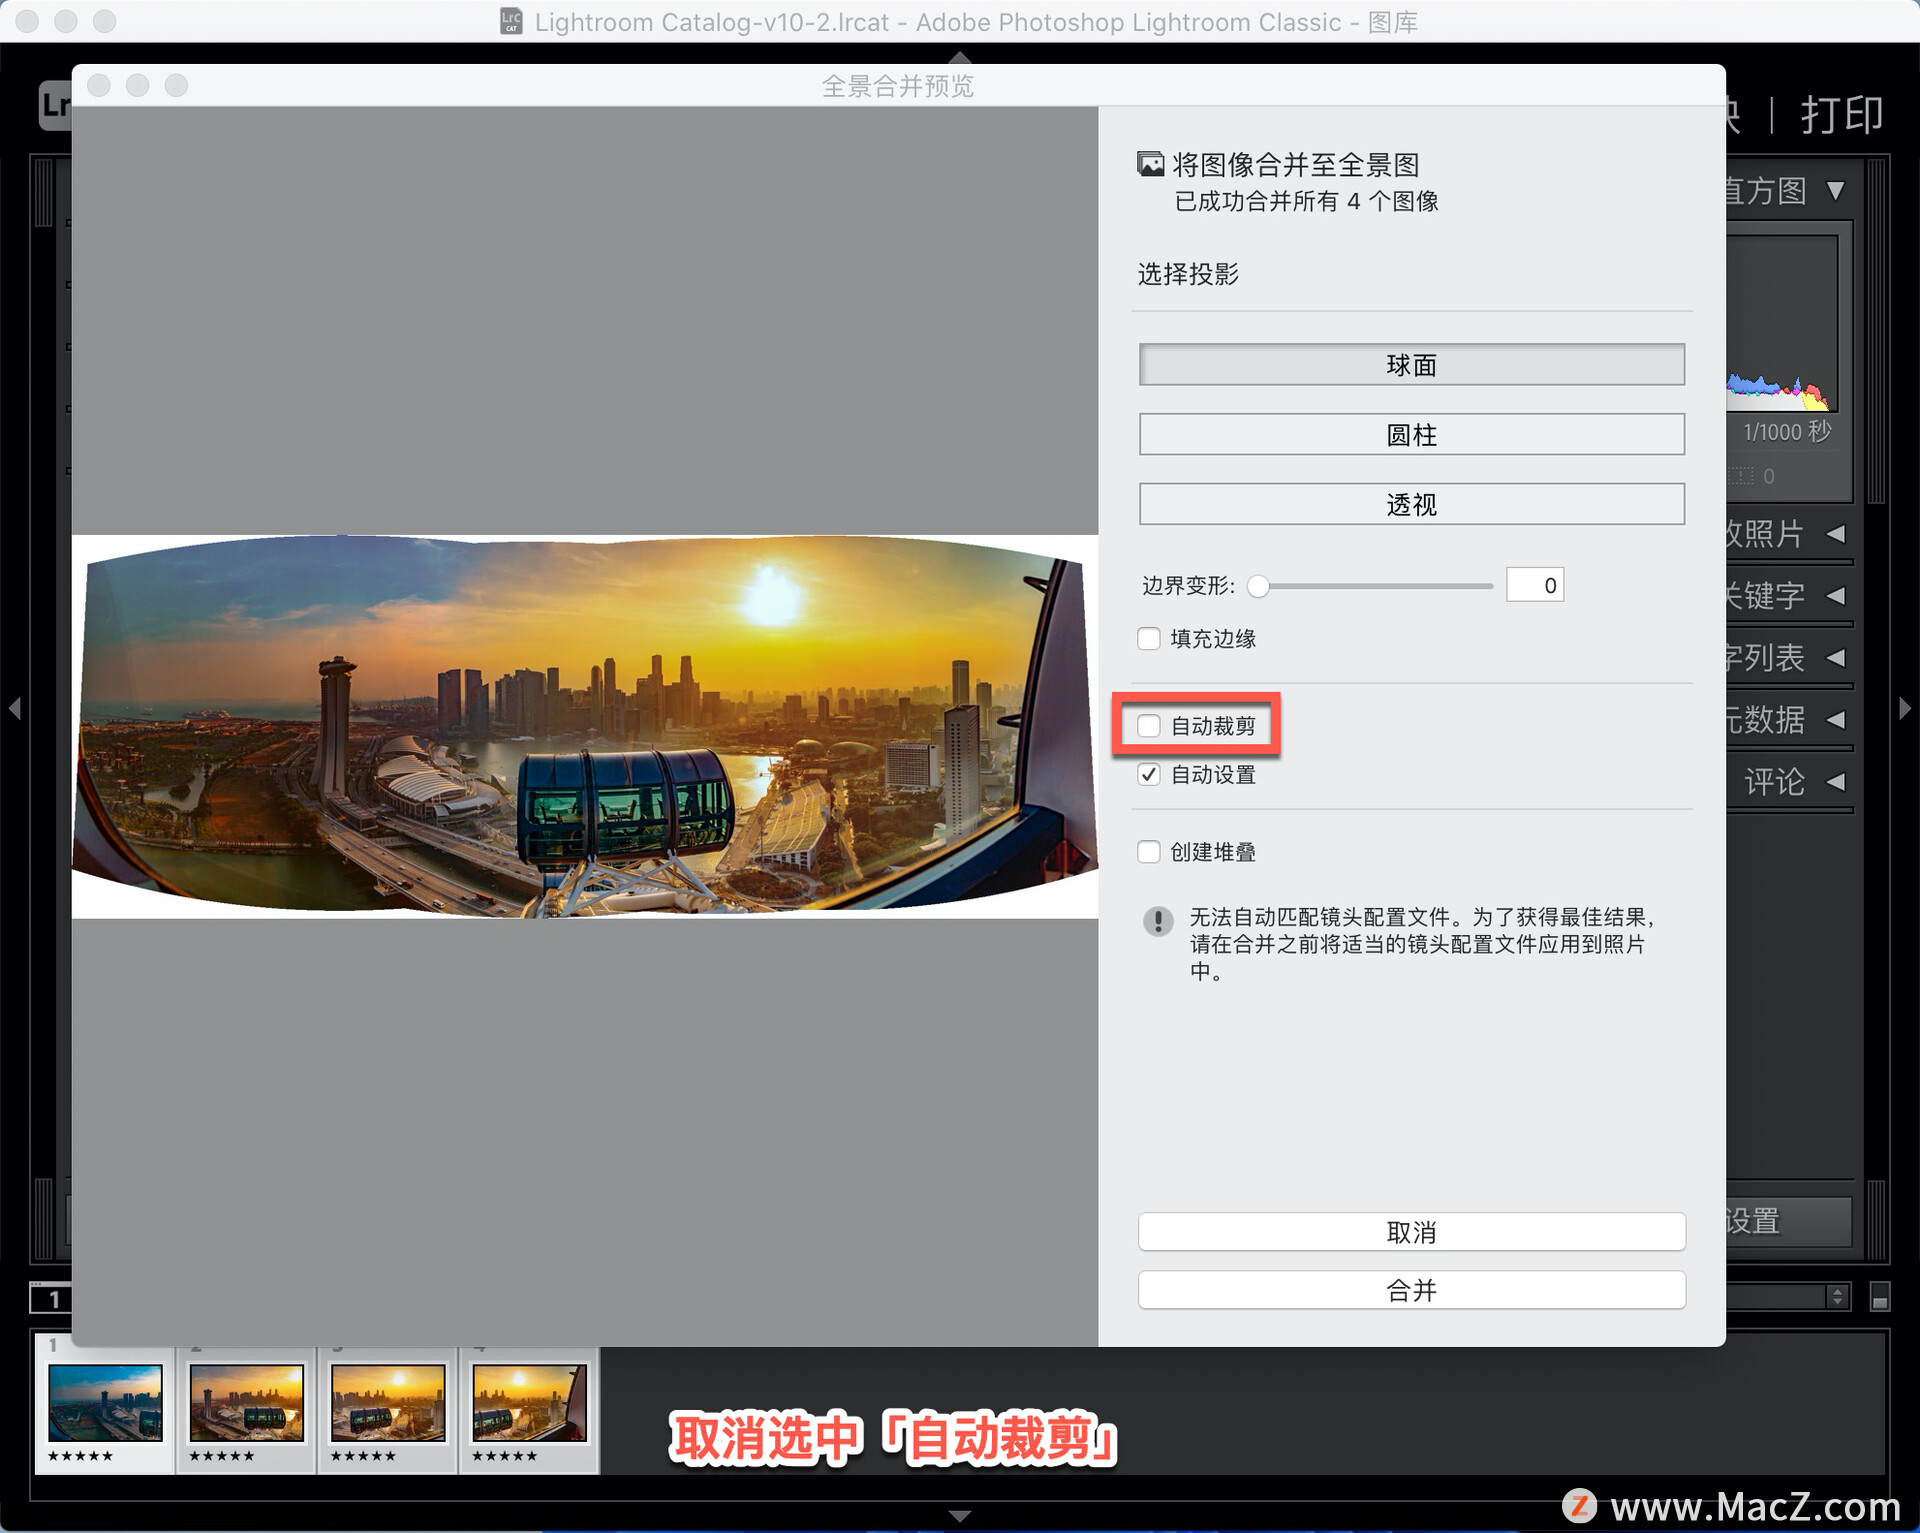
Task: Select the 圆柱 (Cylindrical) projection button
Action: tap(1411, 435)
